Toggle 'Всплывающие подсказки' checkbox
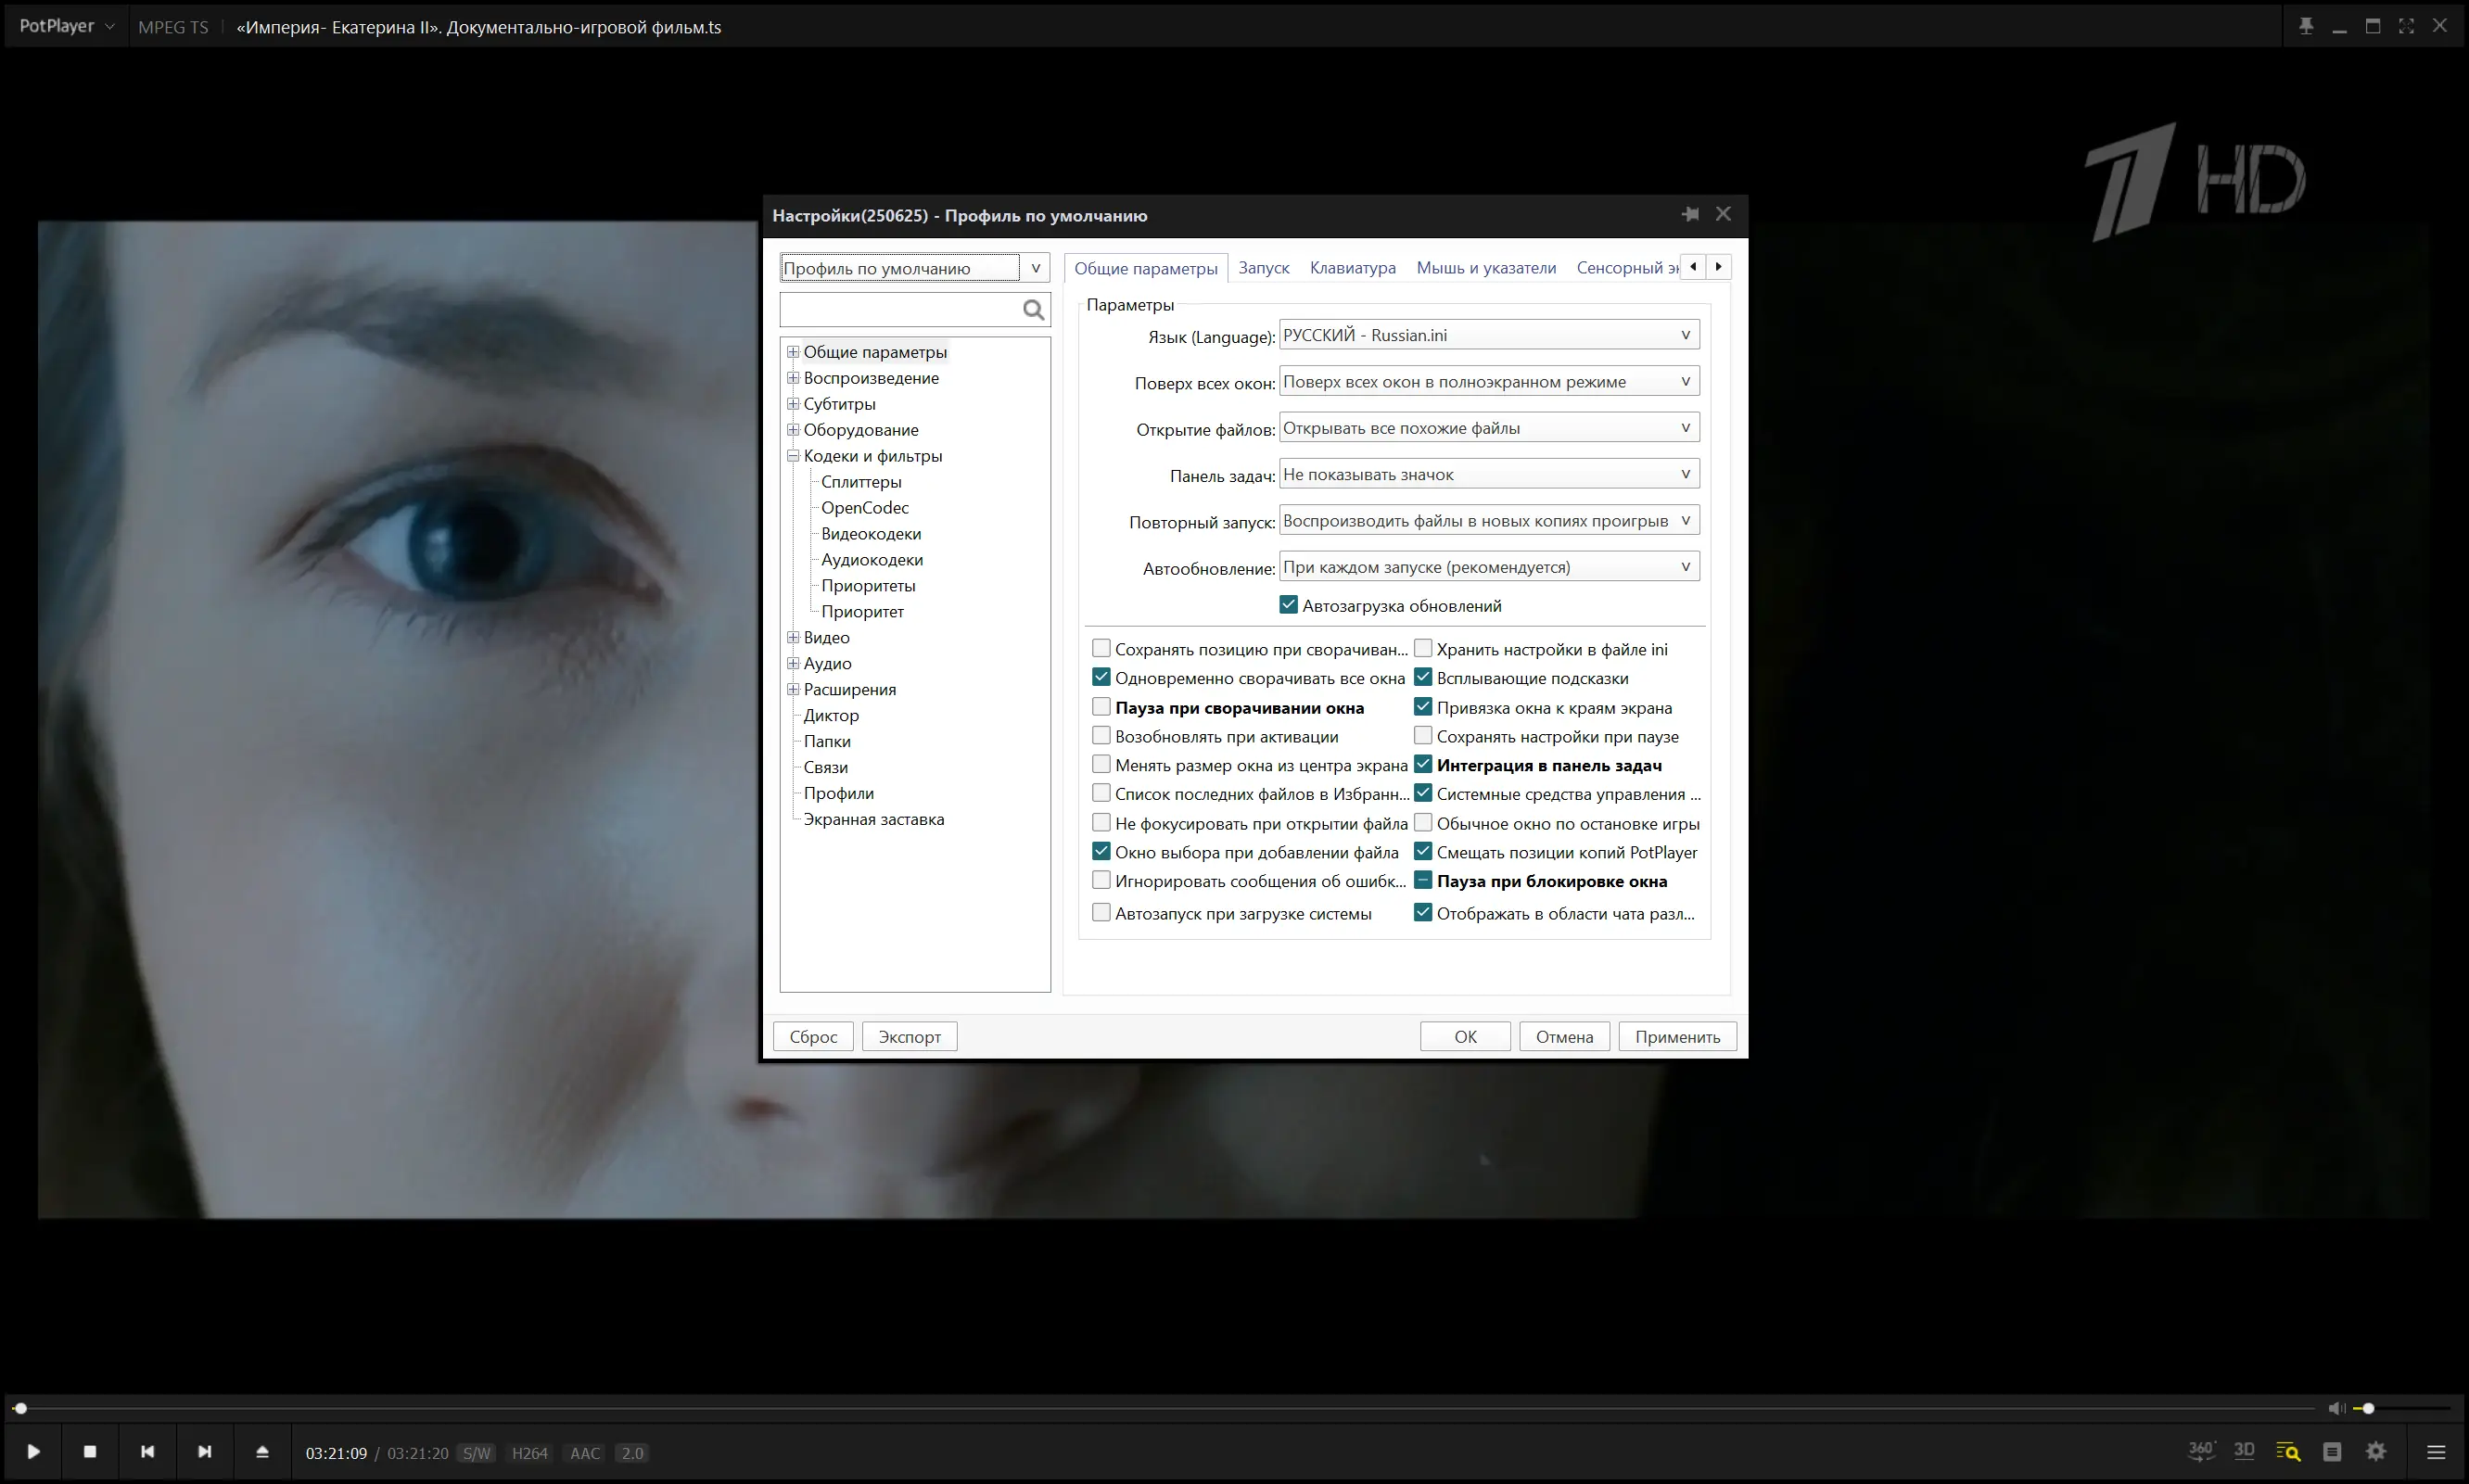 (1423, 678)
